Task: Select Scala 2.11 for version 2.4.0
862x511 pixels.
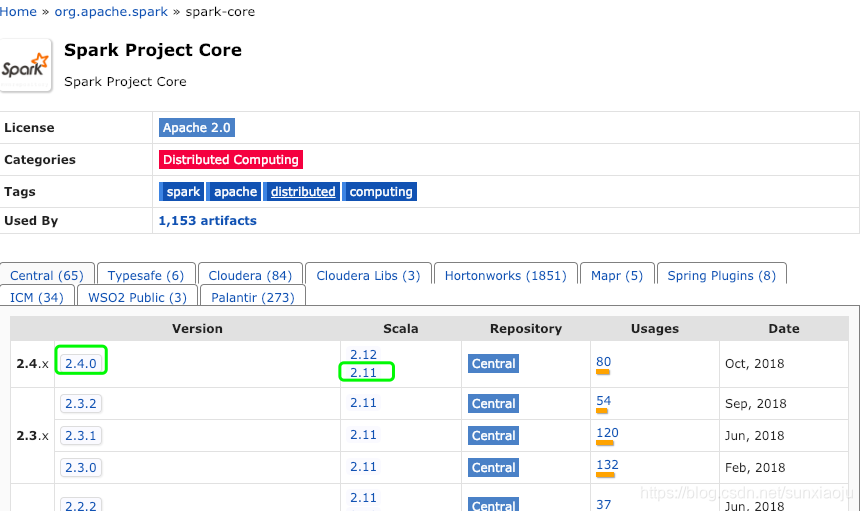Action: click(363, 373)
